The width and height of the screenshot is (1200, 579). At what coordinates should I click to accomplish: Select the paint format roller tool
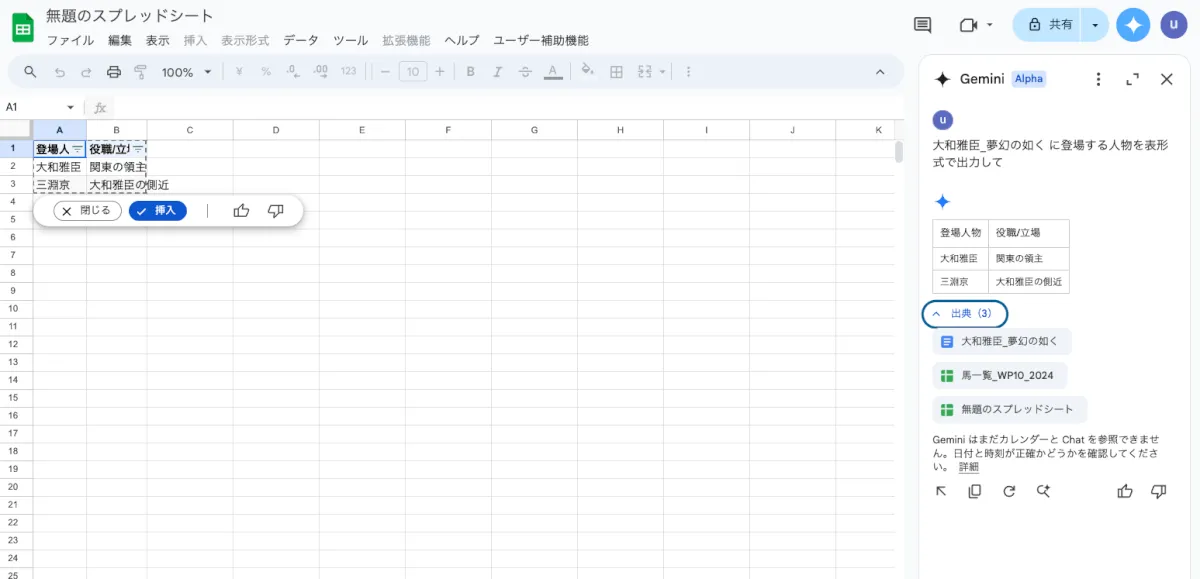click(x=140, y=72)
